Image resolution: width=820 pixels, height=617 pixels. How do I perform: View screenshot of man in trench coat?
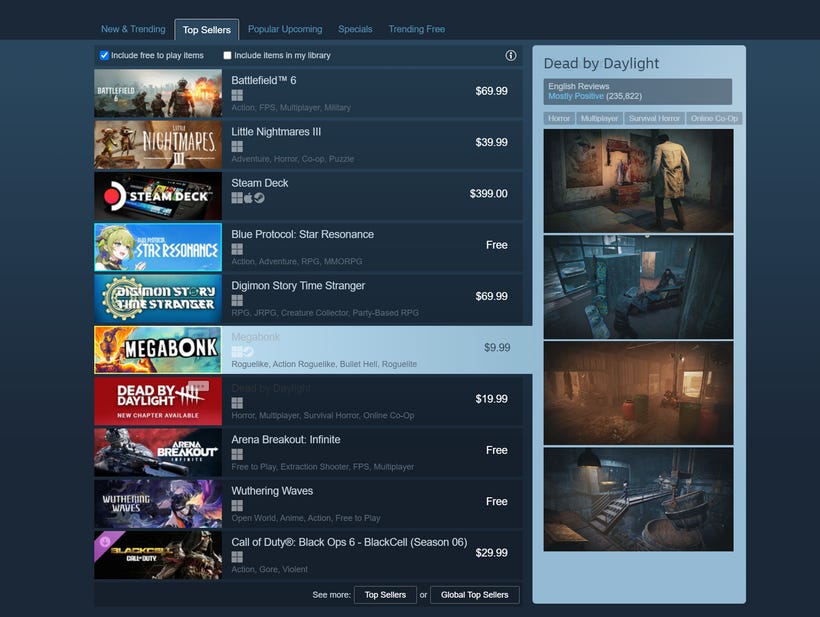point(639,181)
